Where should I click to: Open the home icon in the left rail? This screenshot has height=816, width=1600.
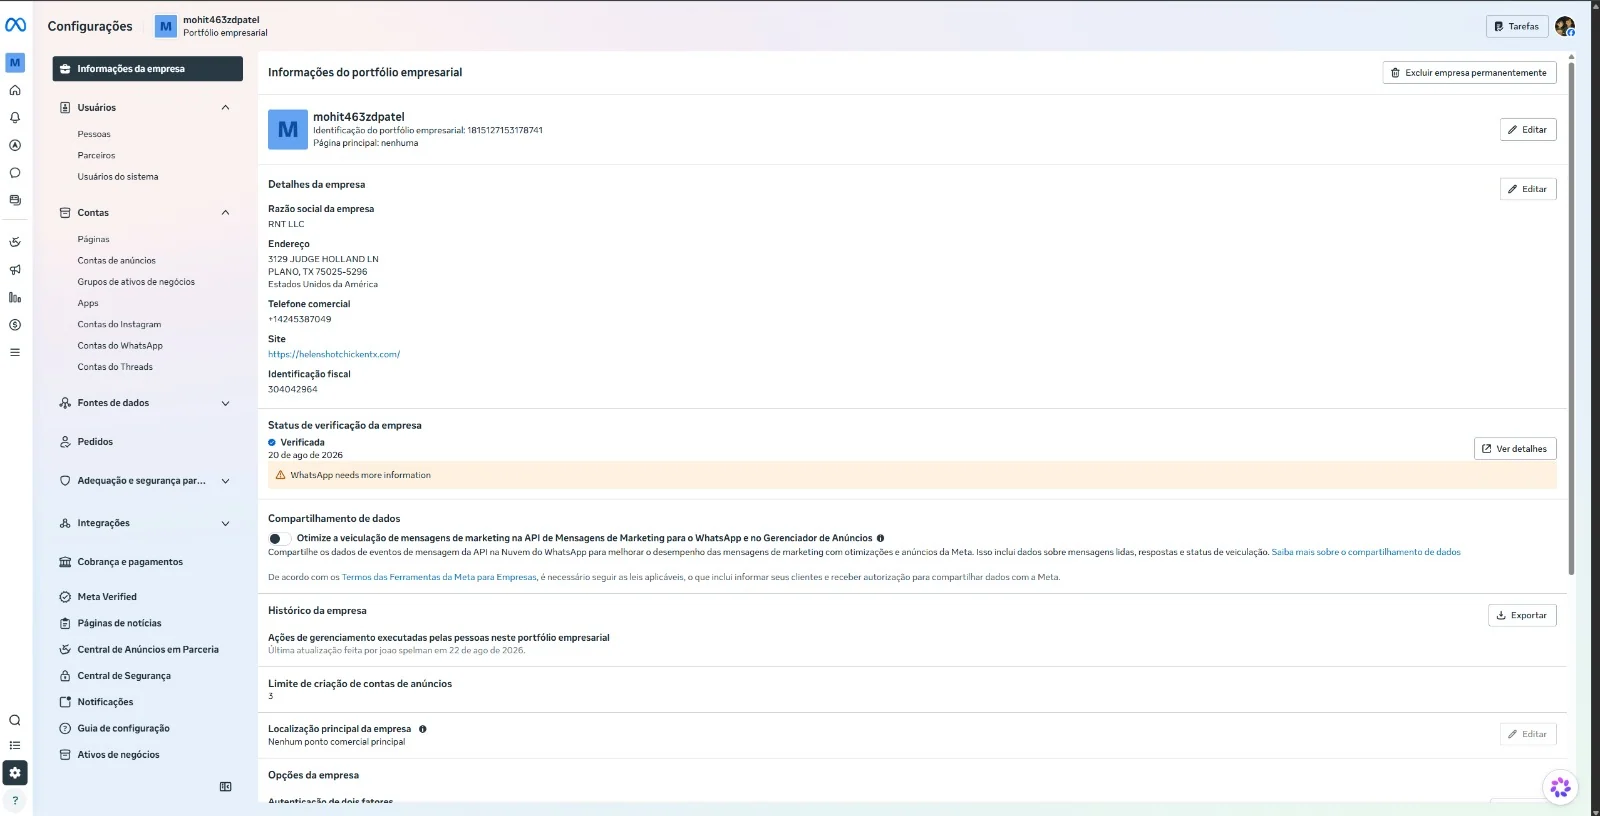[x=15, y=90]
